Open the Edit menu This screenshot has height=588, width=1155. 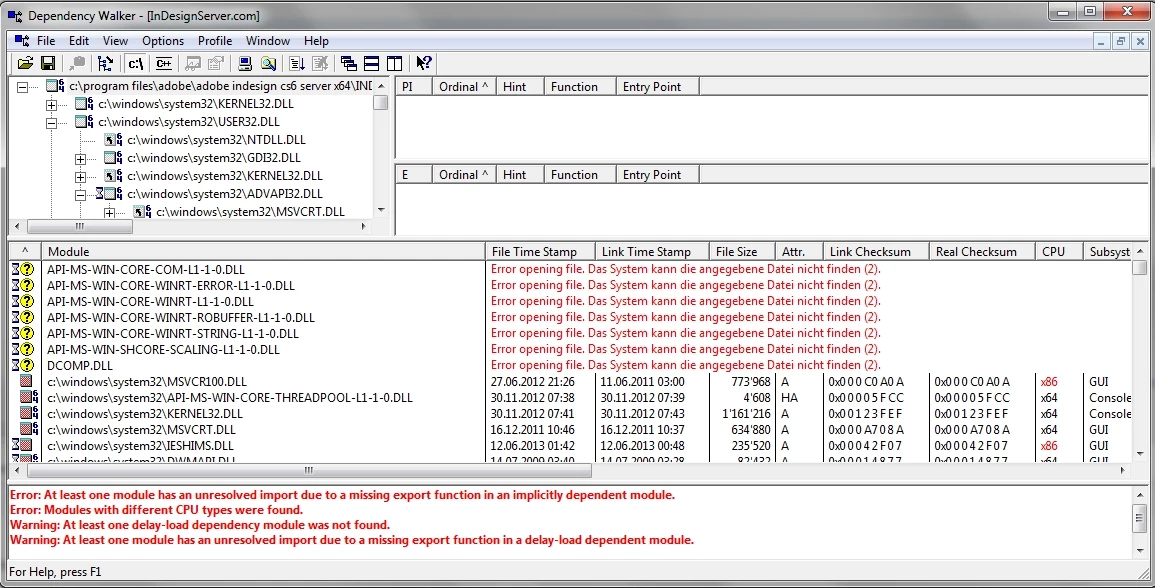(79, 41)
